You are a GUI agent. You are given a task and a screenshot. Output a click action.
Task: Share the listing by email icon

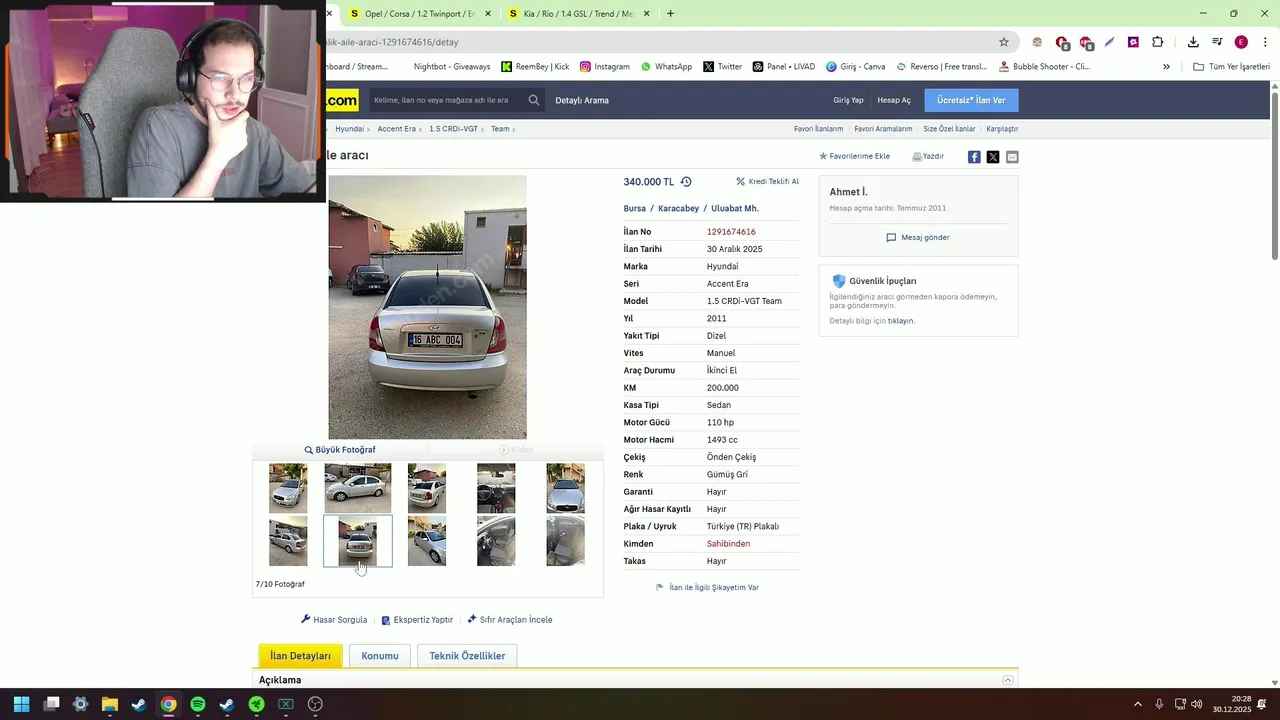coord(1012,157)
